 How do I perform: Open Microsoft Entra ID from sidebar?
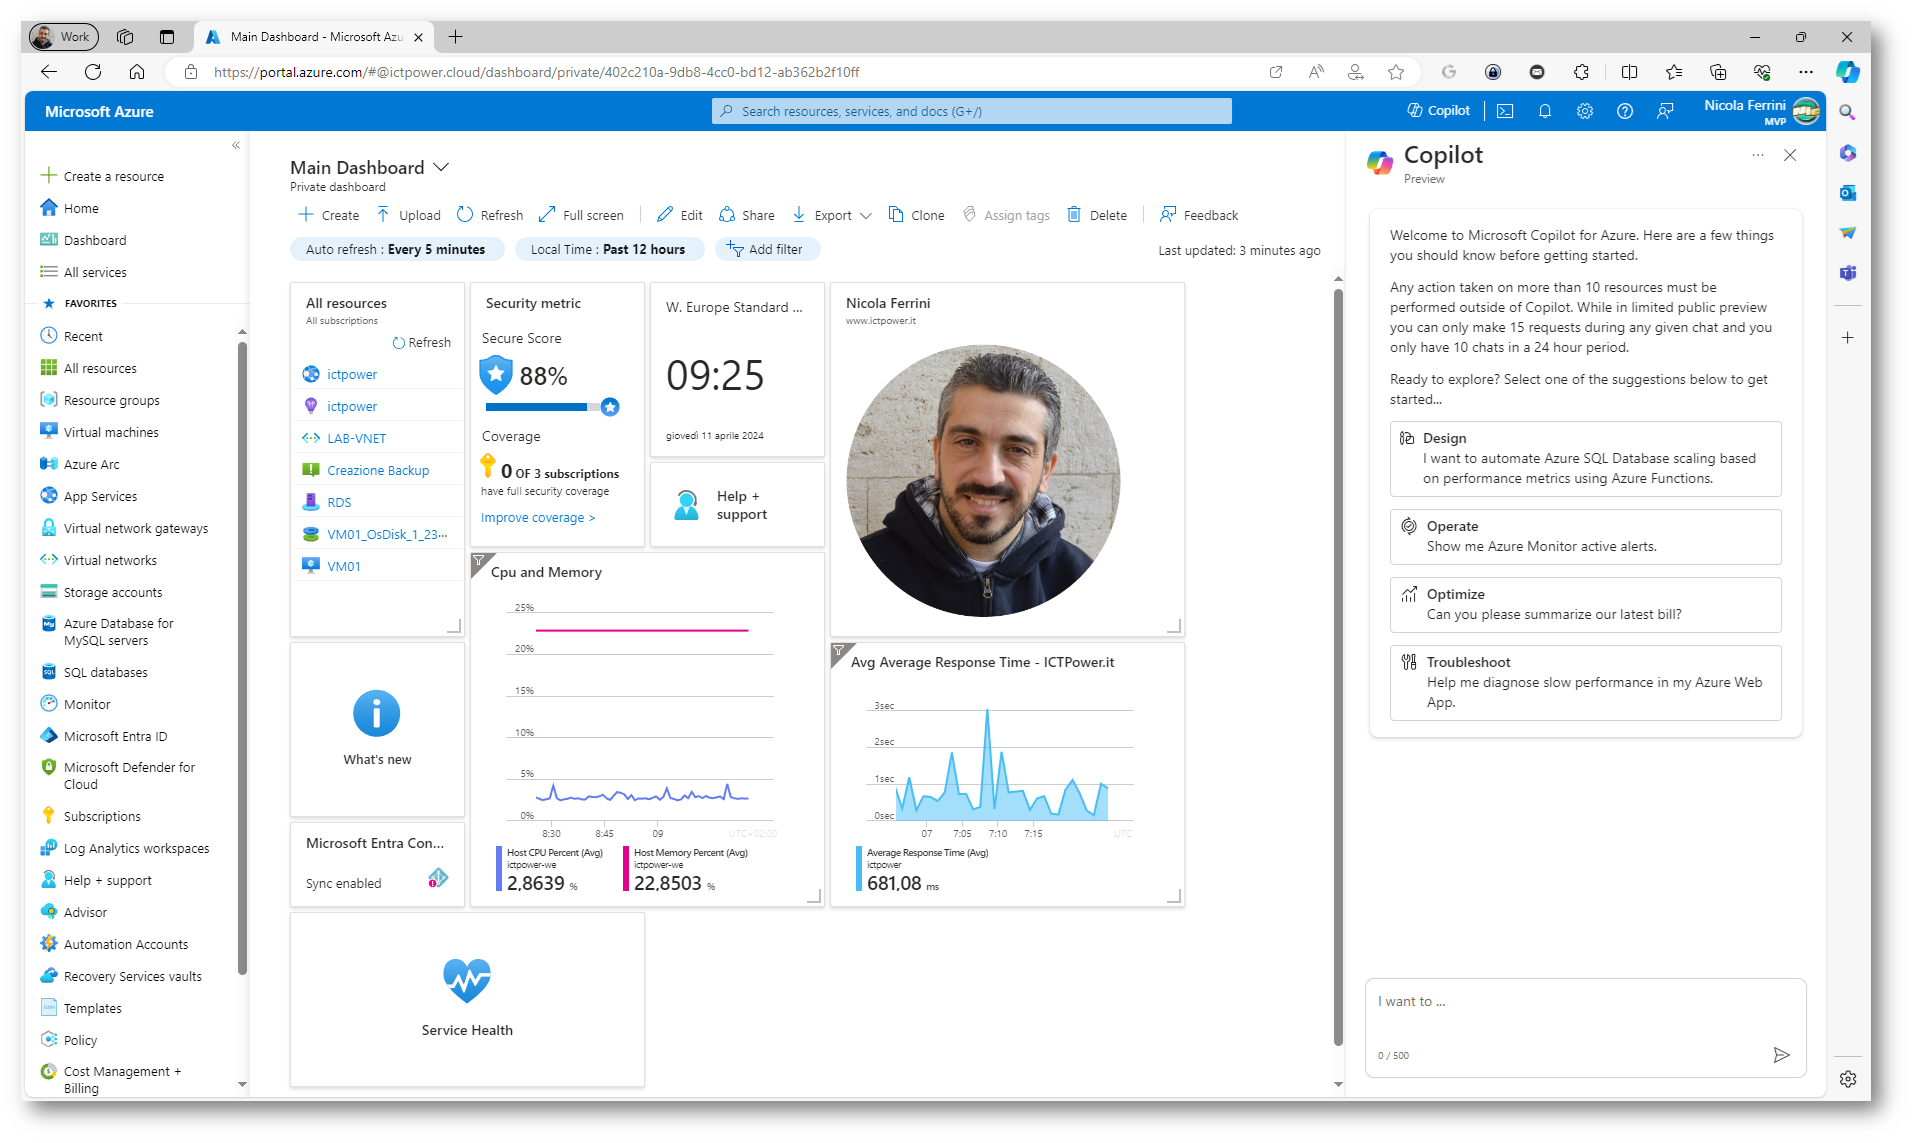coord(104,736)
